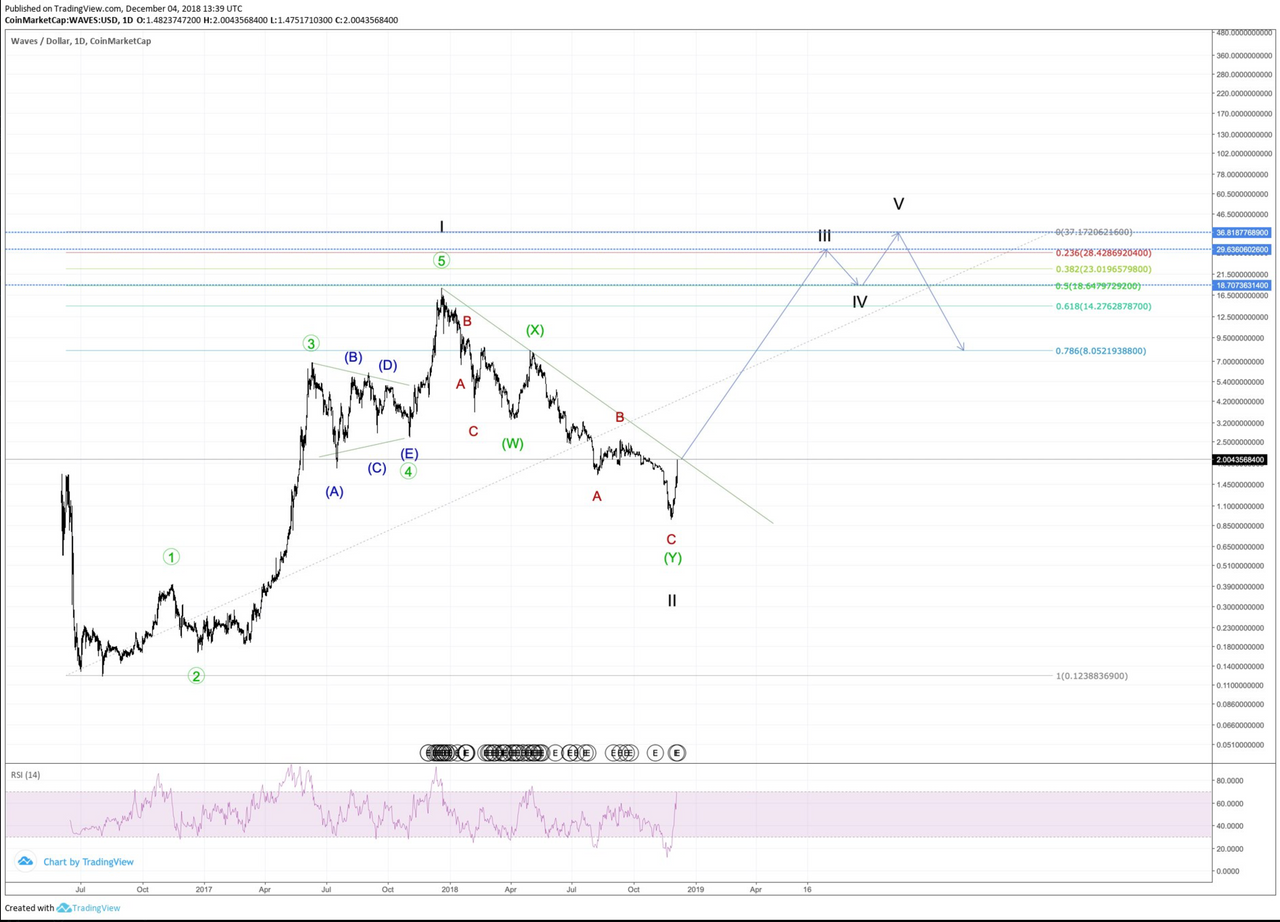The height and width of the screenshot is (922, 1280).
Task: Click the blue 29.6360602600 price label
Action: tap(1242, 249)
